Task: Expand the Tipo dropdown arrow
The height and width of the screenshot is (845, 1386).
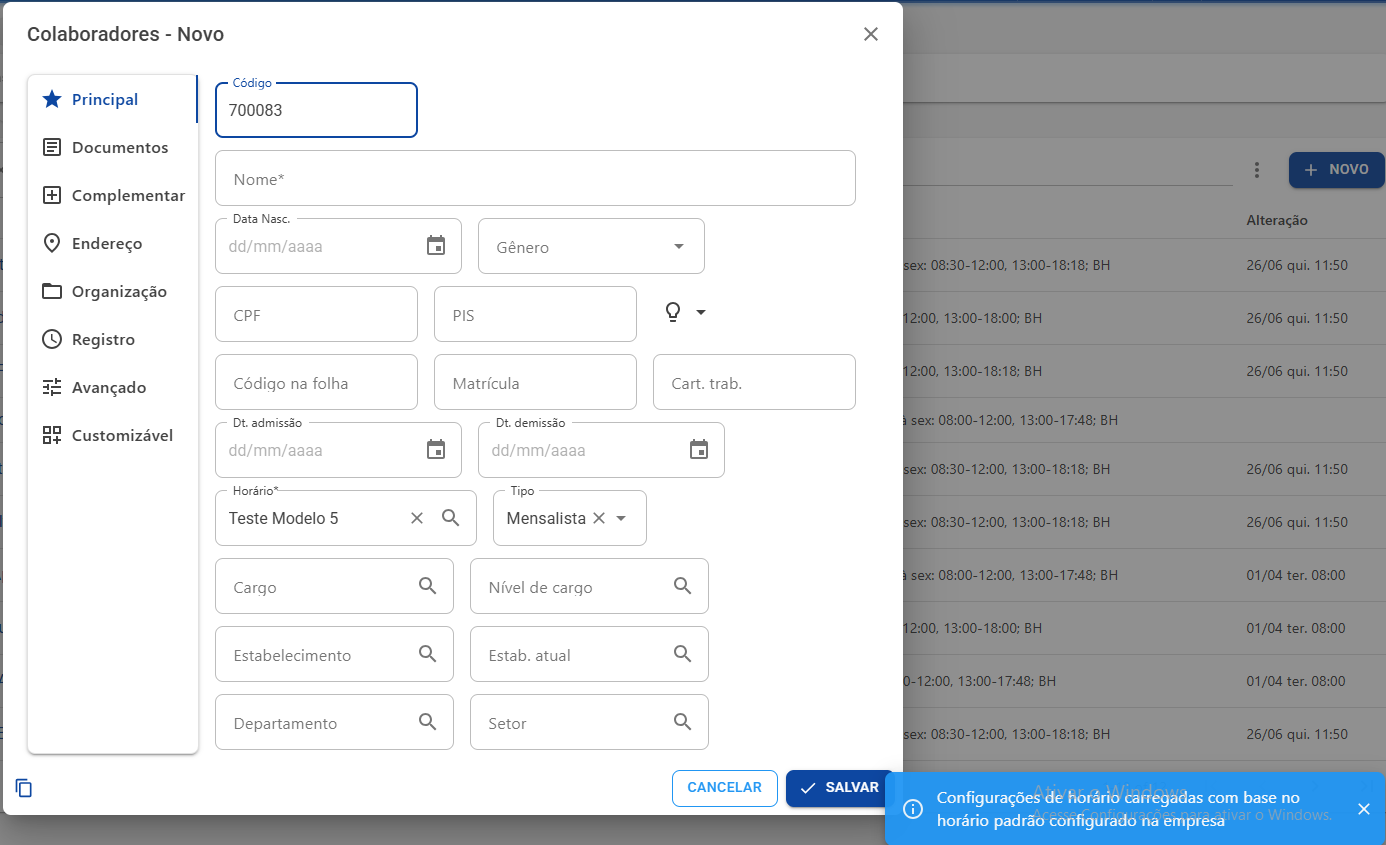Action: [621, 518]
